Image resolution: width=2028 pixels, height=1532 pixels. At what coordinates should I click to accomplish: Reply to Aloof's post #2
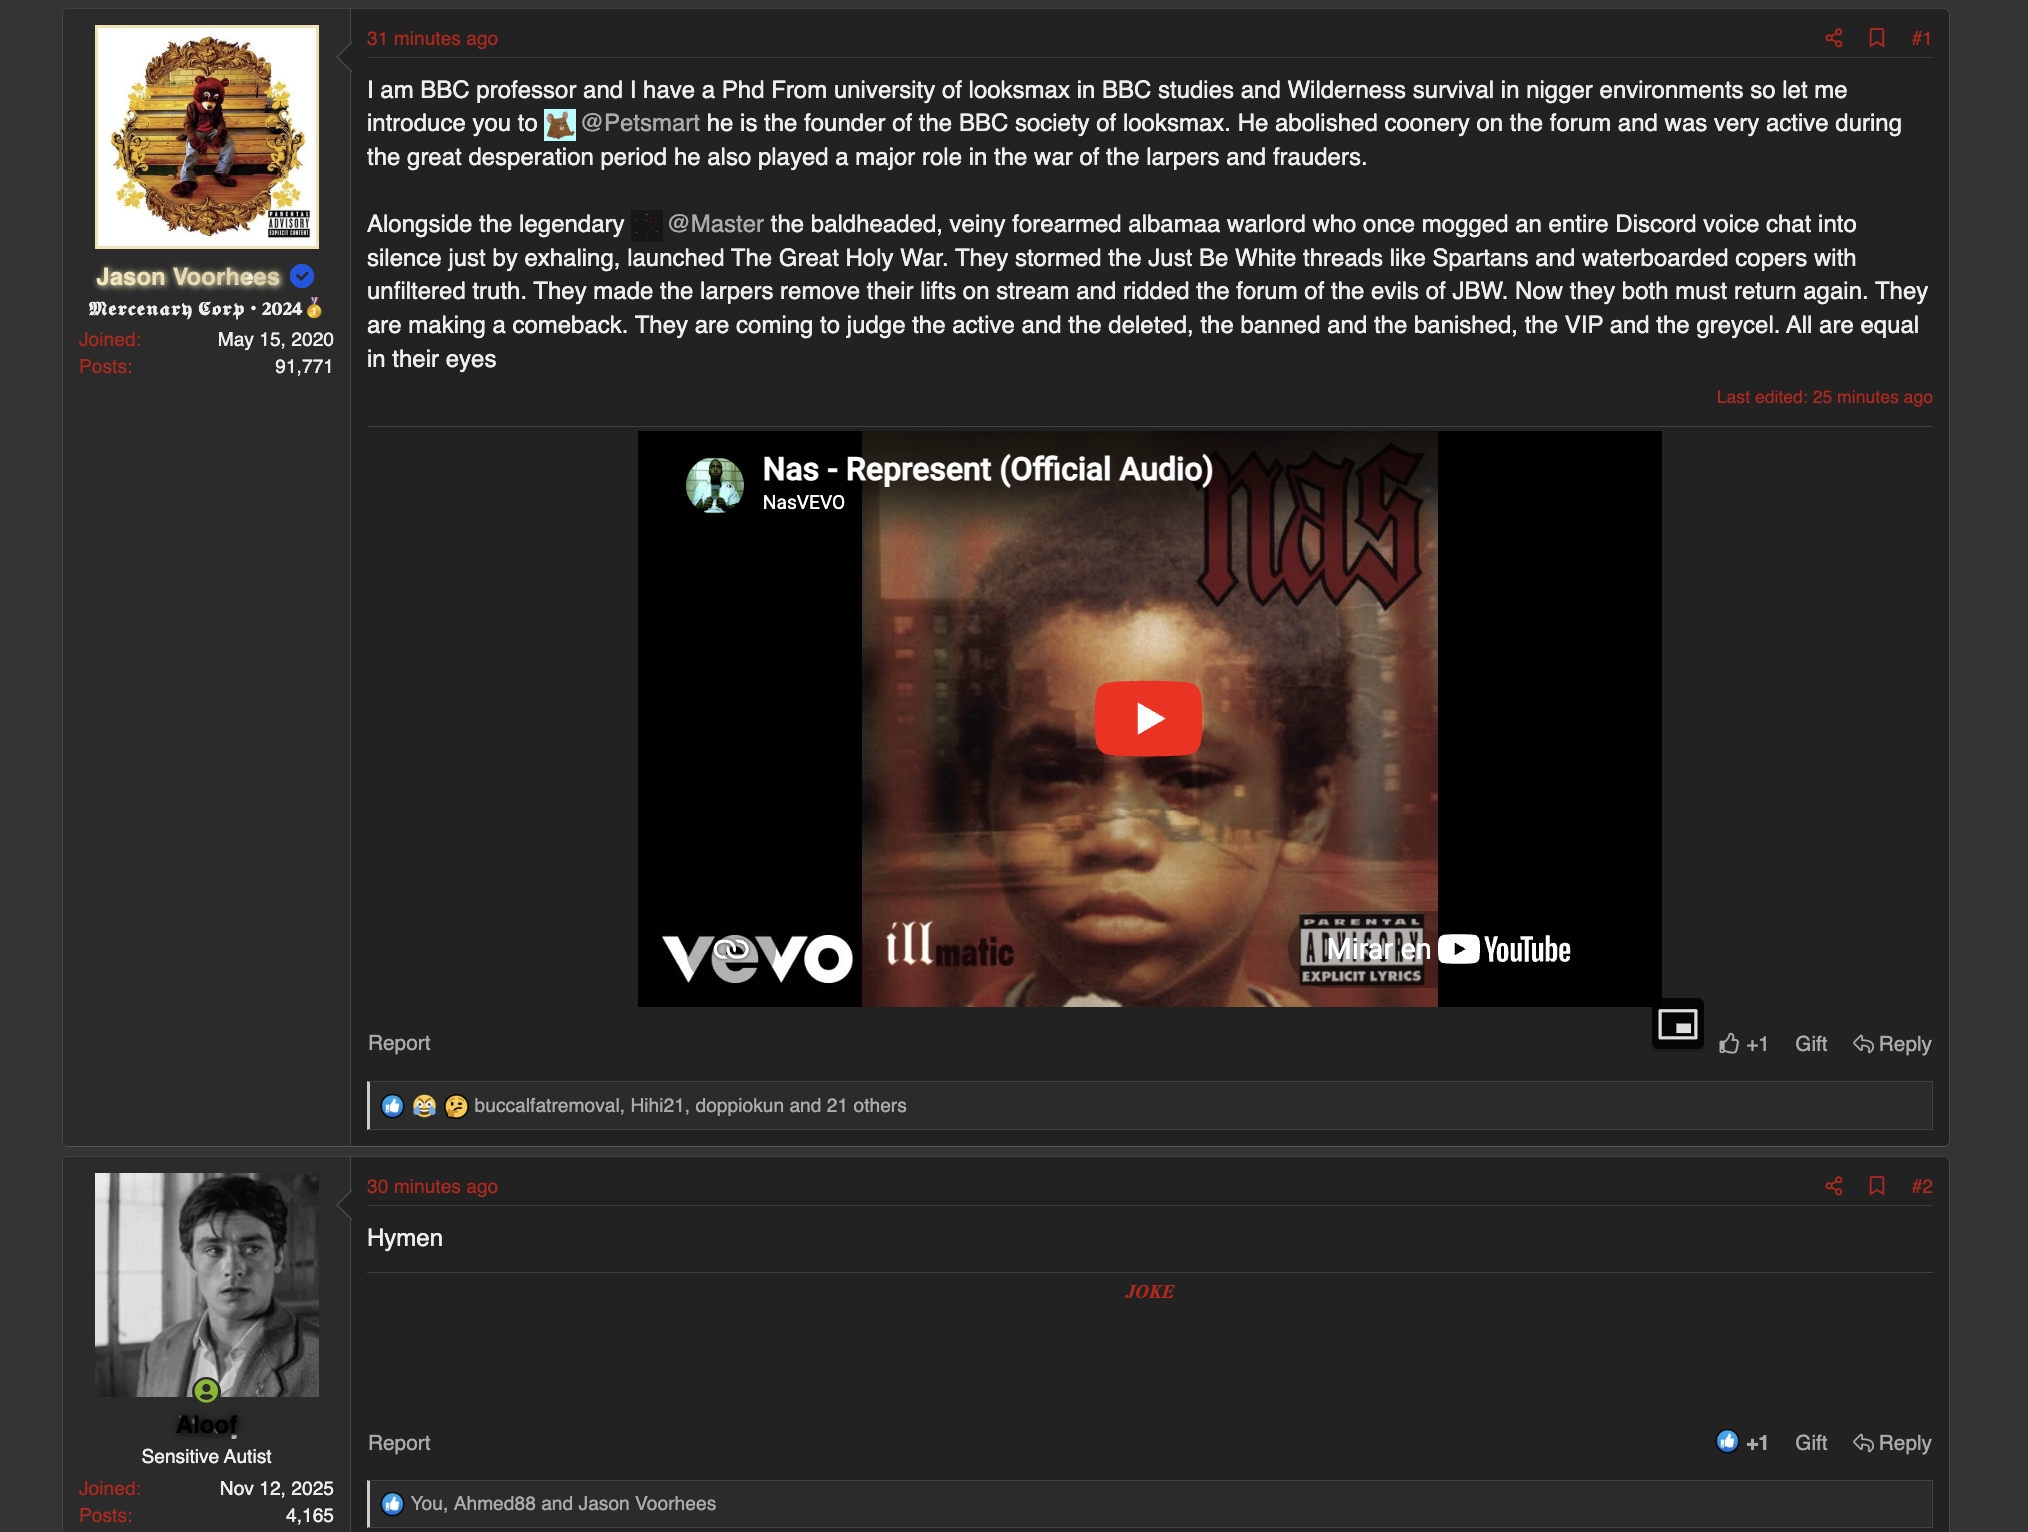[1892, 1443]
